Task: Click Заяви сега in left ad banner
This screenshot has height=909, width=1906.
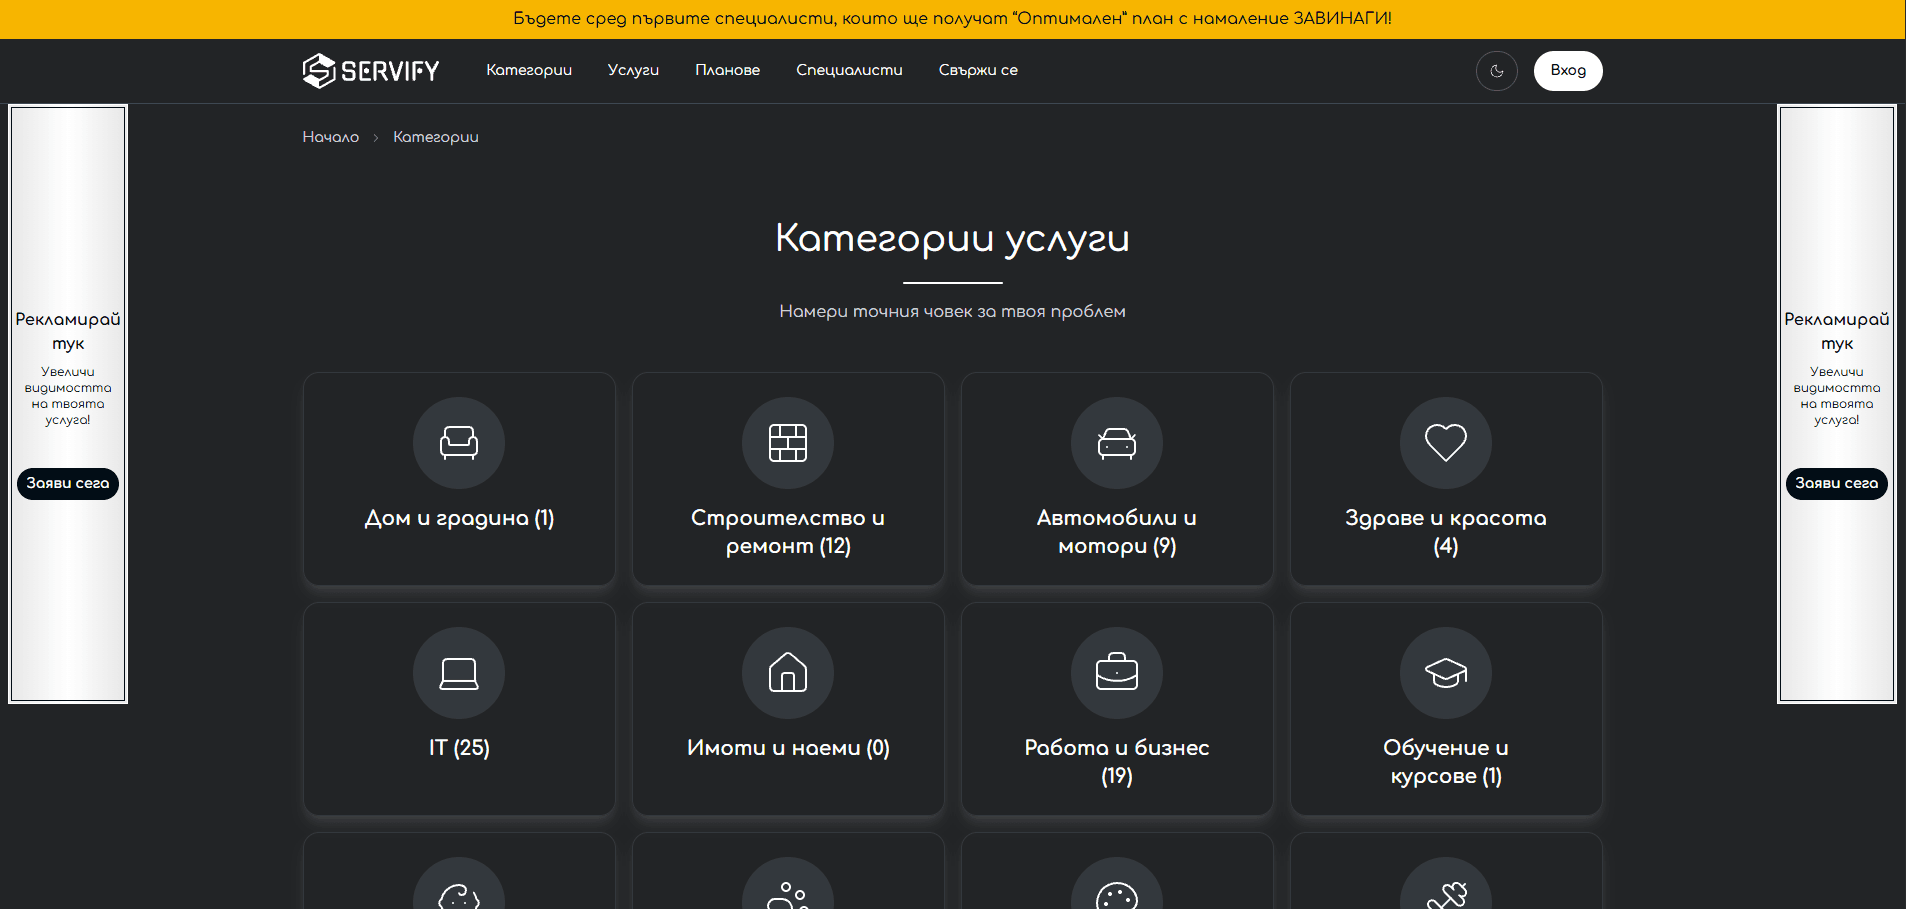Action: [68, 484]
